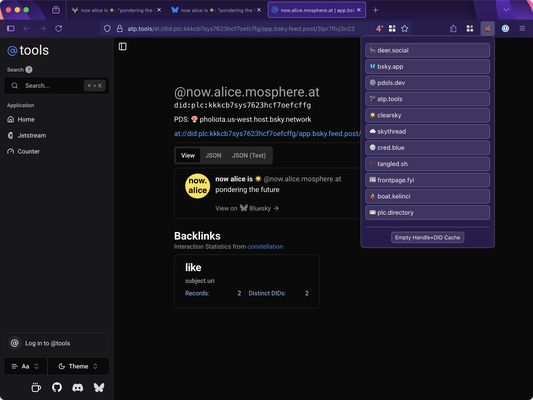Click pholiota.us-west.host.bsky.network PDS text
Viewport: 533px width, 400px height.
pos(255,119)
